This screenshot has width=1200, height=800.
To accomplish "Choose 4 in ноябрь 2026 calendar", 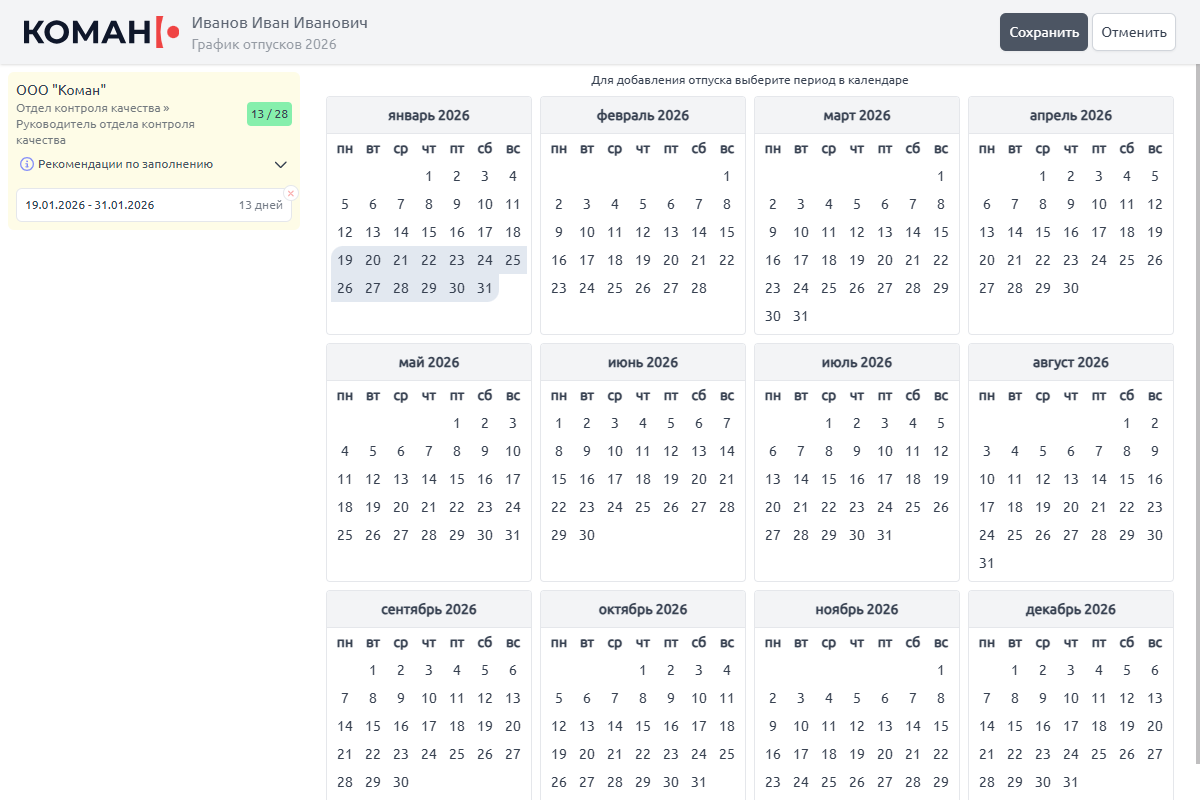I will click(829, 698).
